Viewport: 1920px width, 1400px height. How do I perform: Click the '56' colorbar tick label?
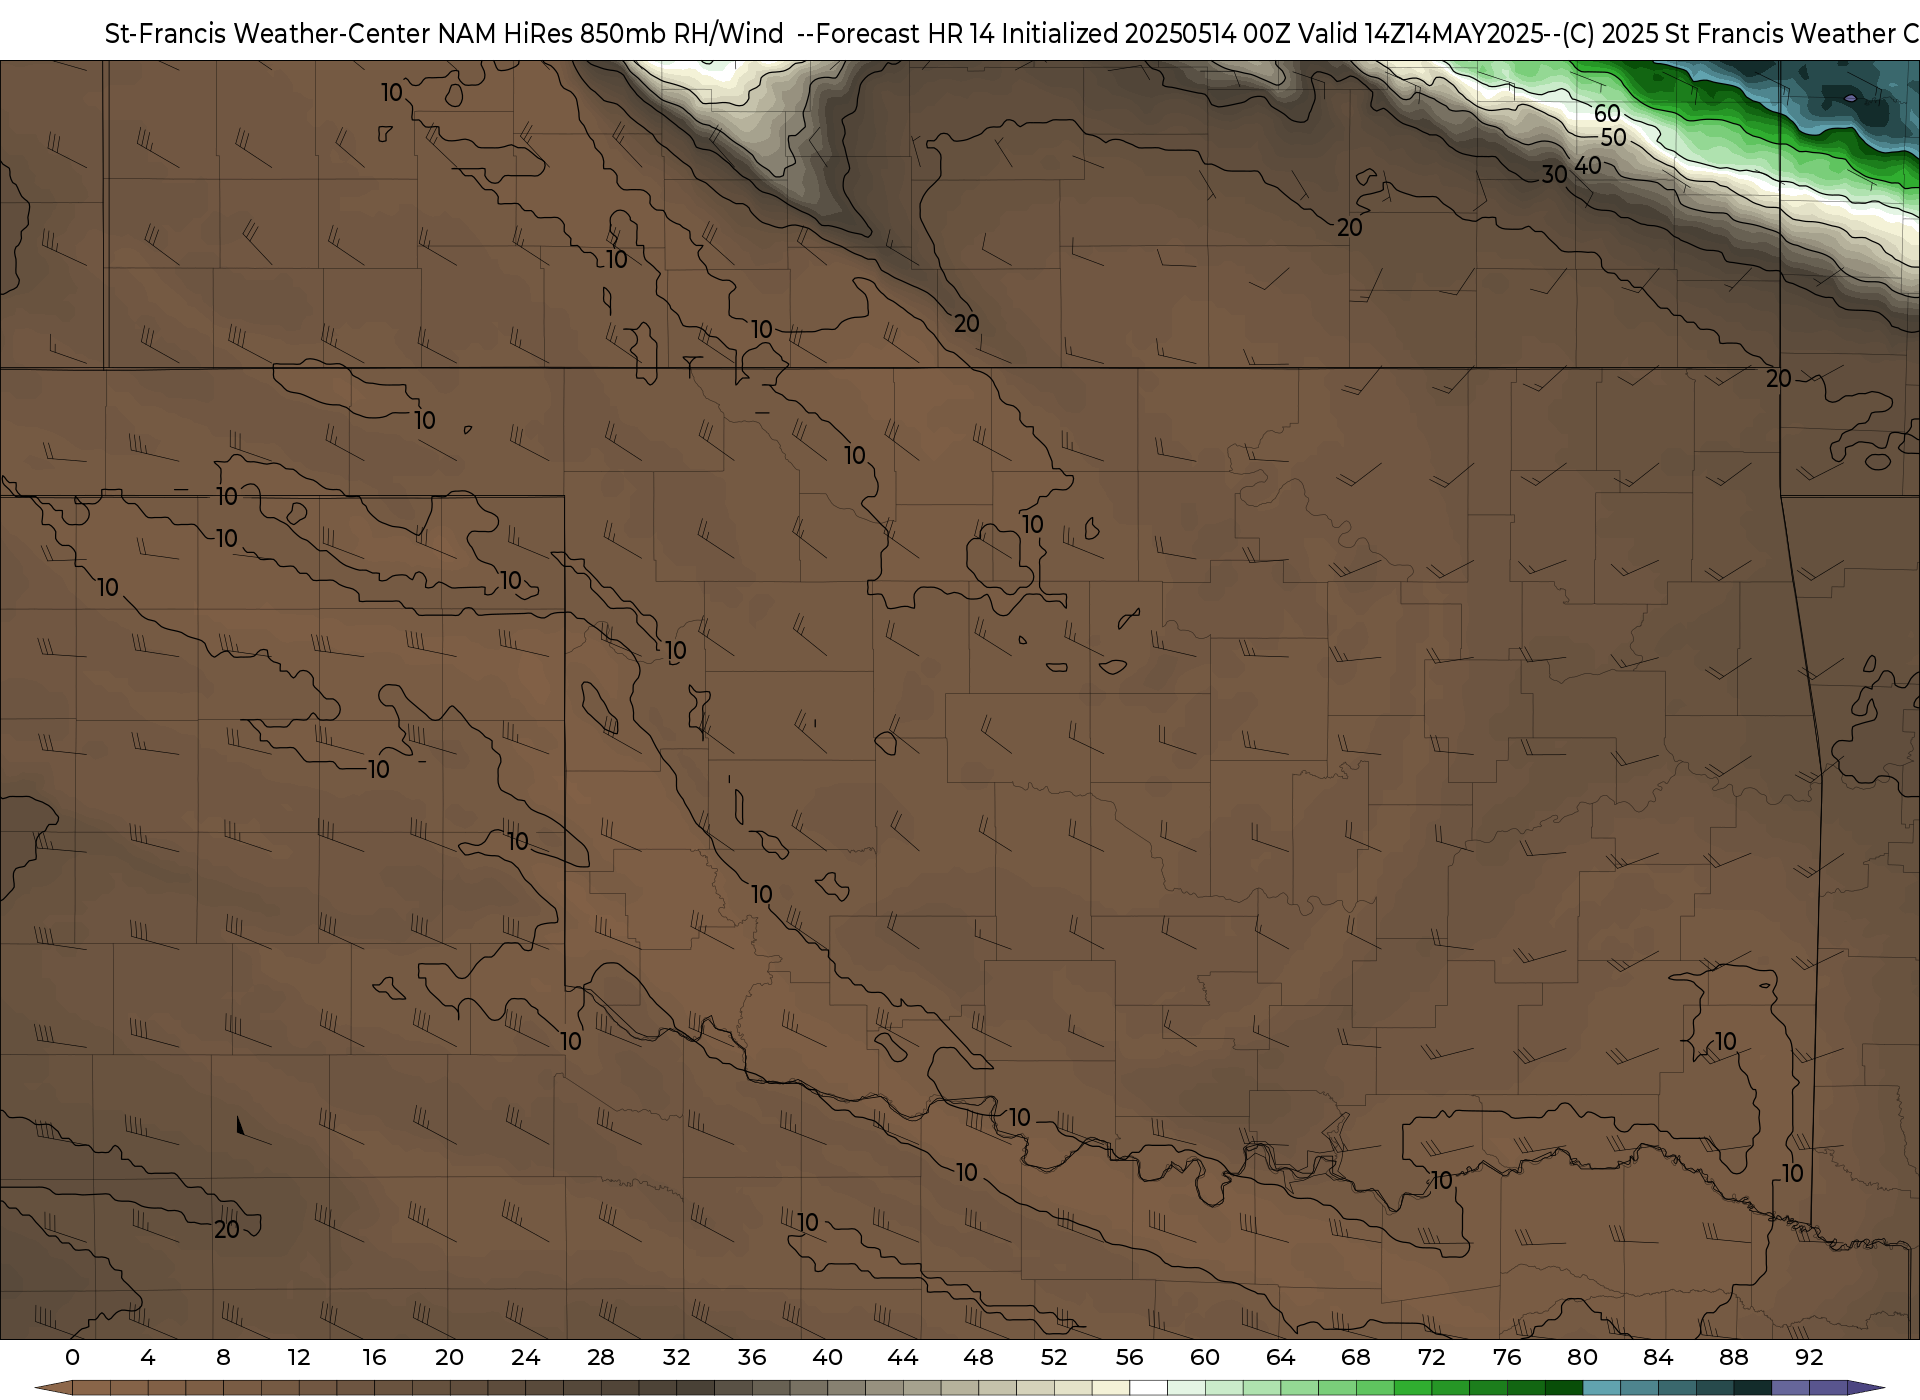click(x=1129, y=1357)
